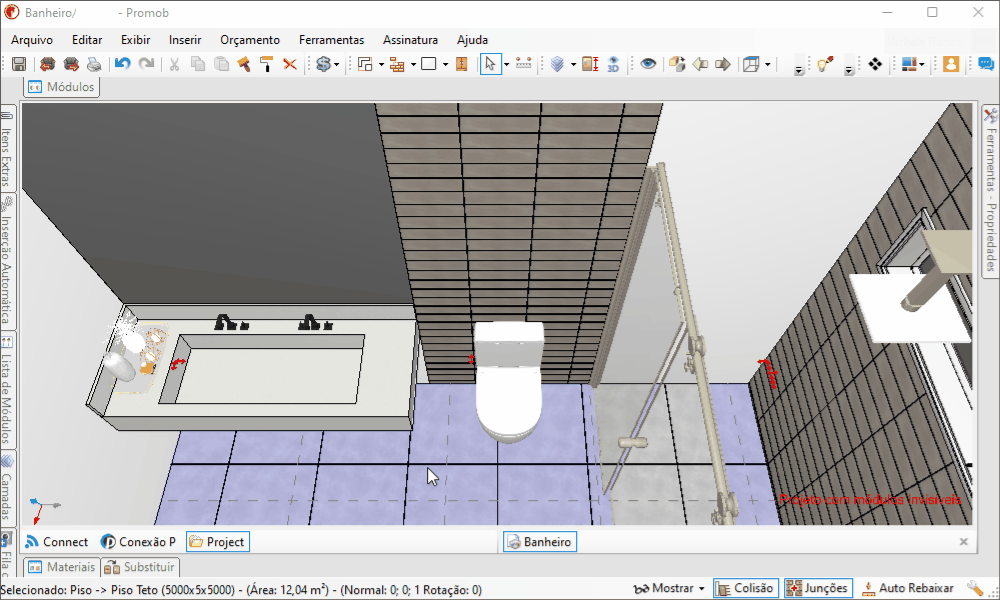Expand the layers stack dropdown arrow
The width and height of the screenshot is (1000, 600).
(x=573, y=64)
